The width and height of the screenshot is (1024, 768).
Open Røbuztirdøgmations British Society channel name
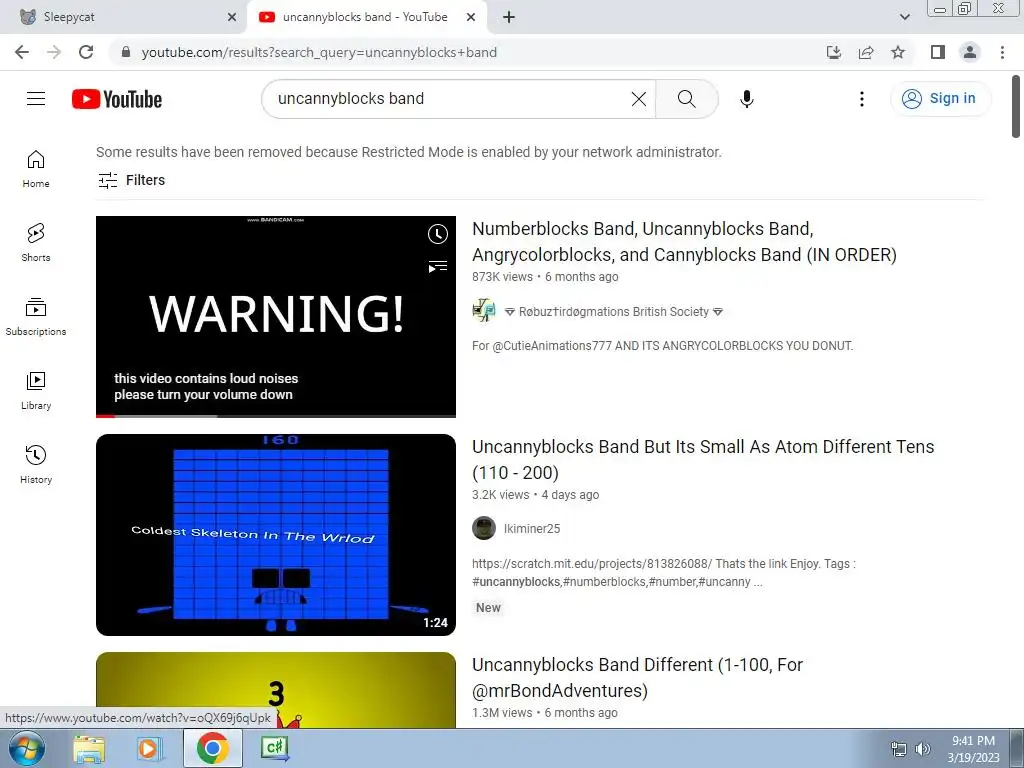(x=614, y=312)
